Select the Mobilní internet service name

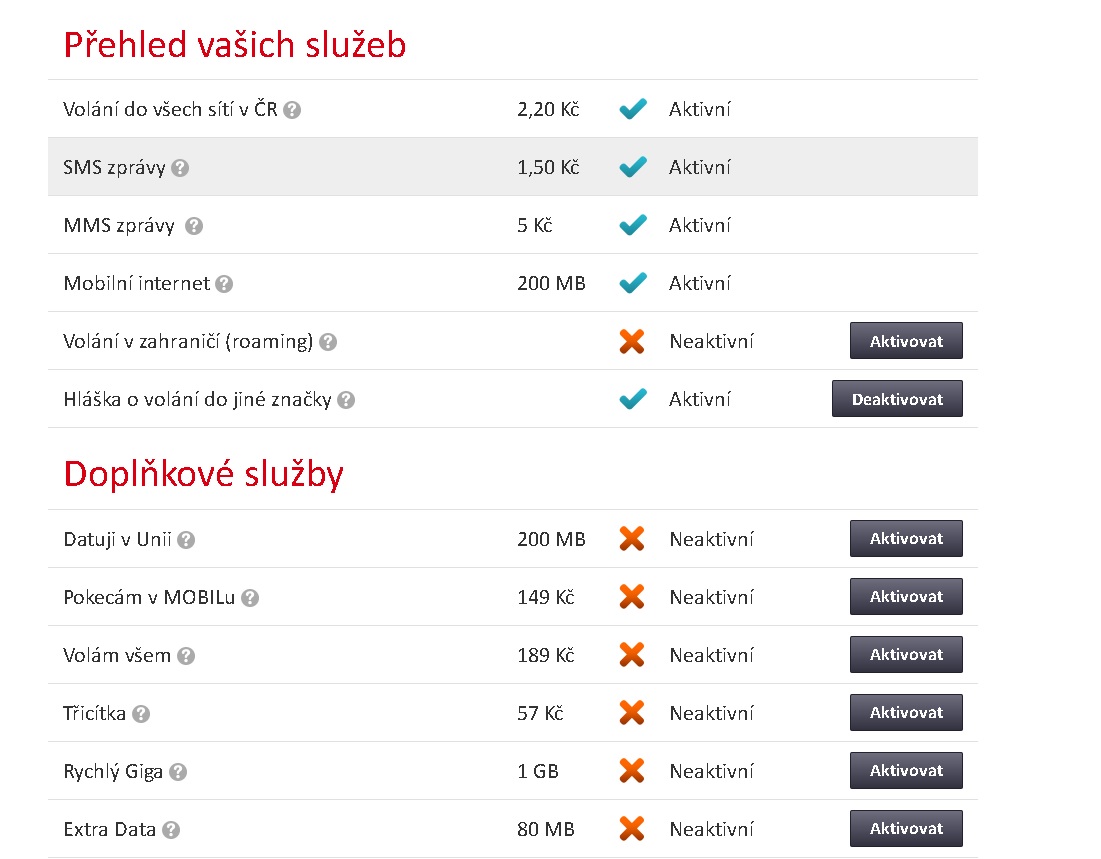pyautogui.click(x=136, y=284)
